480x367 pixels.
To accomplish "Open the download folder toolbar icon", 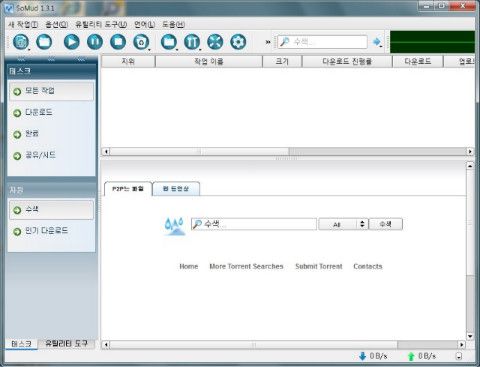I will [169, 42].
